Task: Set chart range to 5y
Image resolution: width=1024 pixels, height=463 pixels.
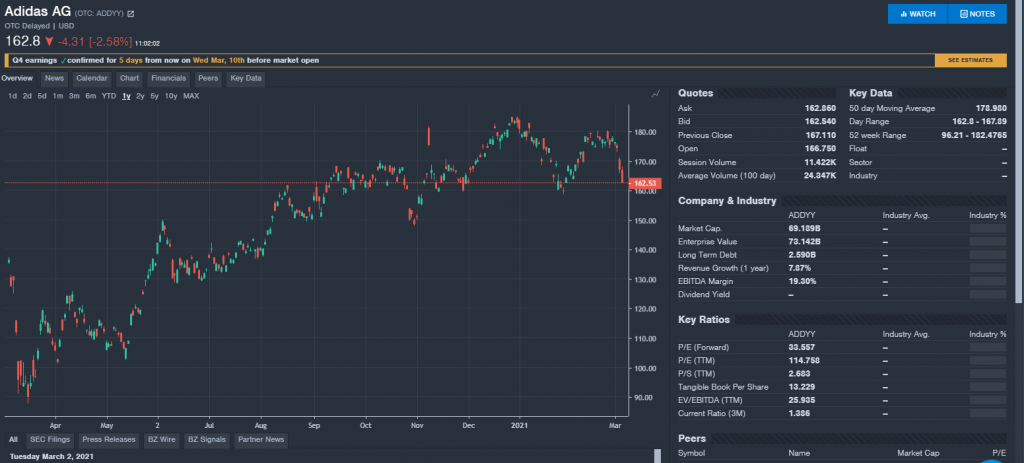Action: 154,96
